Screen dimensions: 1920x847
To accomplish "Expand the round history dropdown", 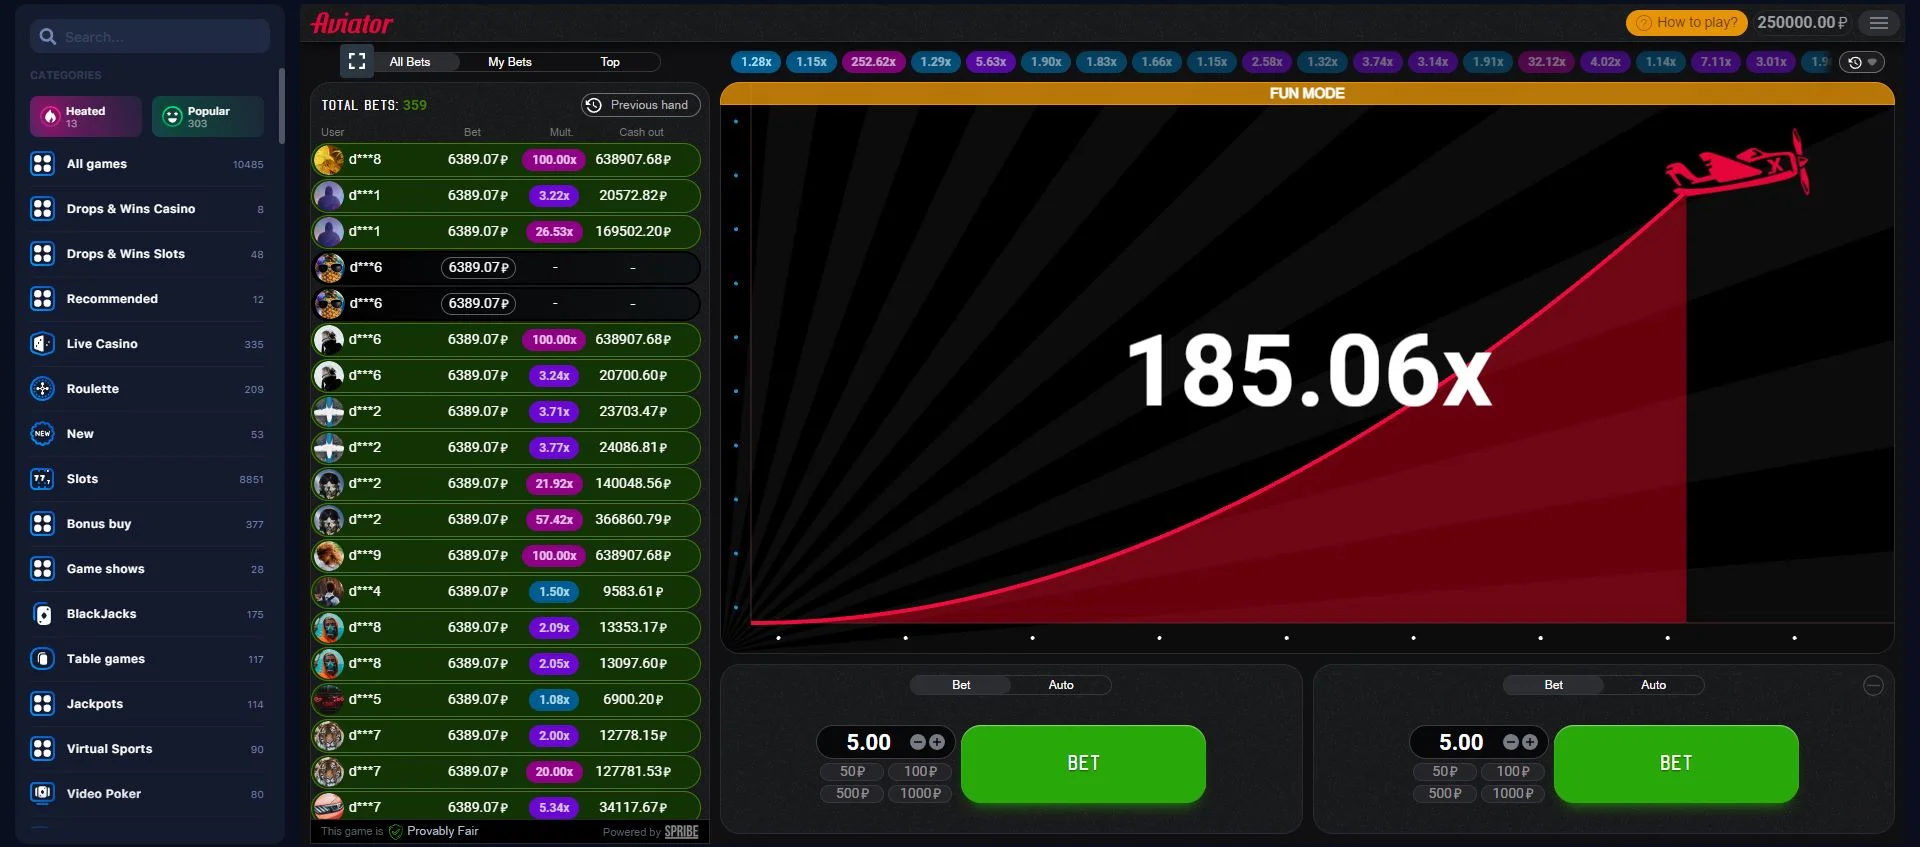I will tap(1862, 62).
